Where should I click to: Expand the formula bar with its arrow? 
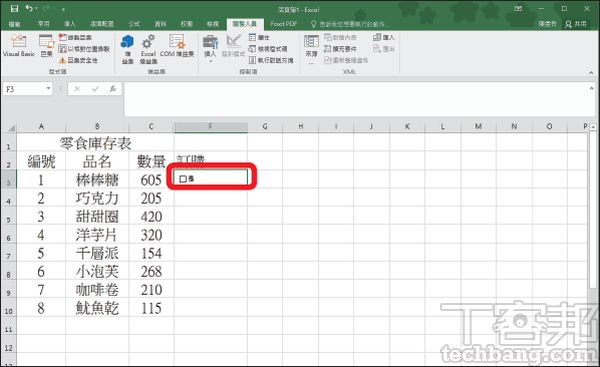592,88
